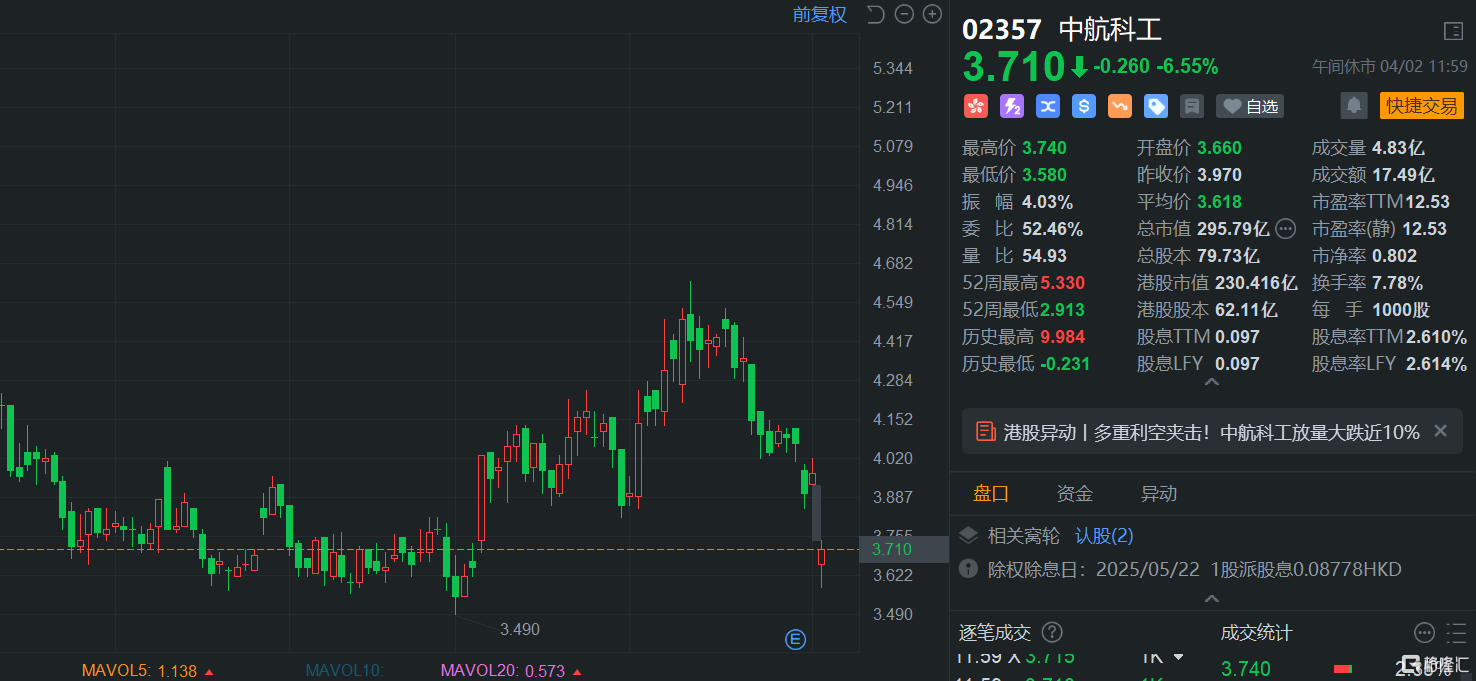This screenshot has width=1476, height=681.
Task: Click the E event marker on chart
Action: (x=796, y=640)
